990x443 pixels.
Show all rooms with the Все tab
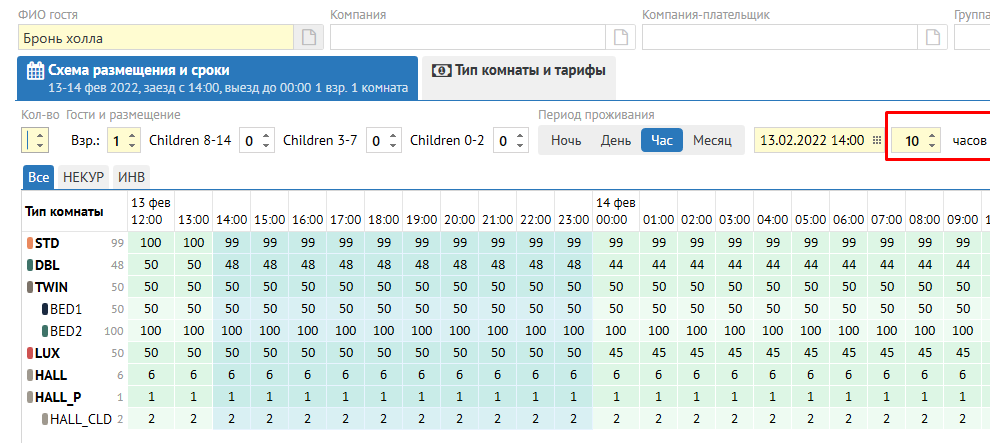38,177
